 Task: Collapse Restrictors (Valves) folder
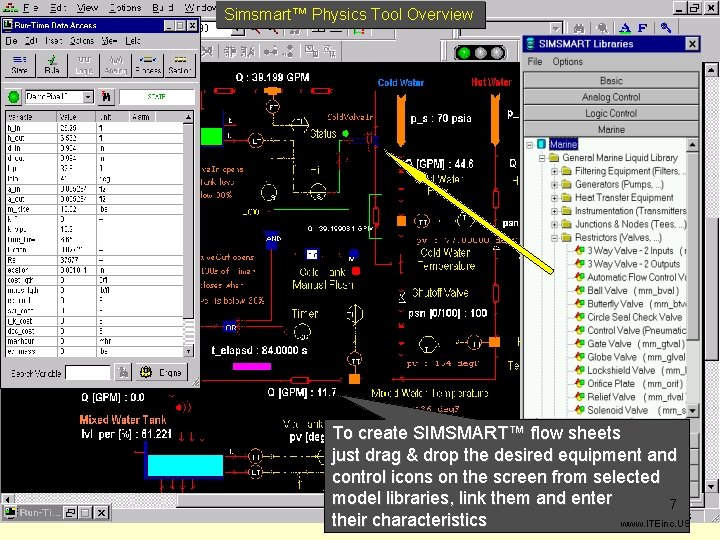(555, 238)
